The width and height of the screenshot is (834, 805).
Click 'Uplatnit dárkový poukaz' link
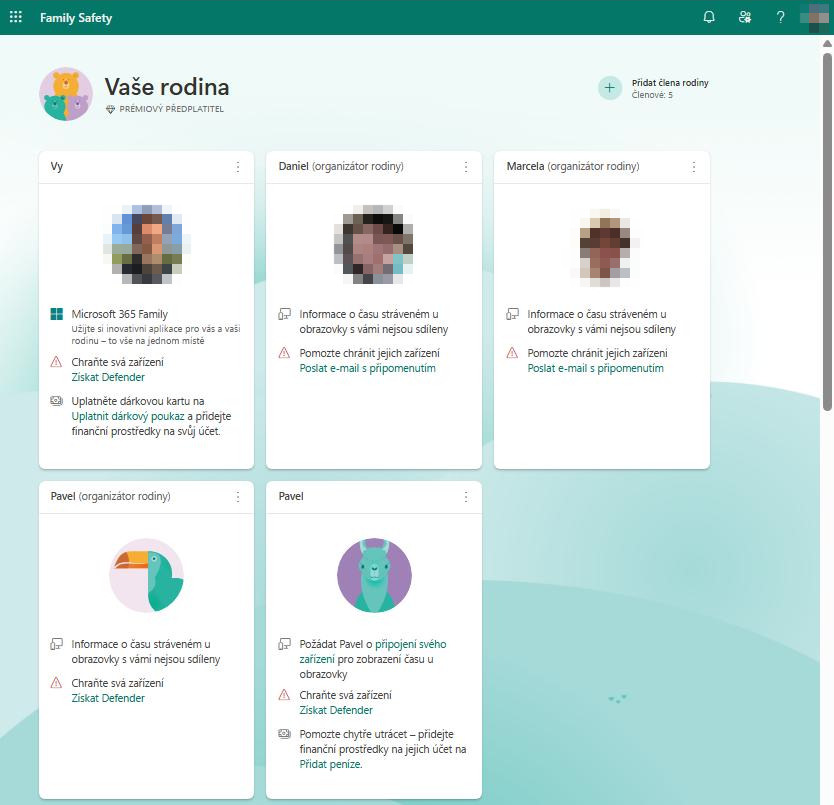tap(128, 416)
